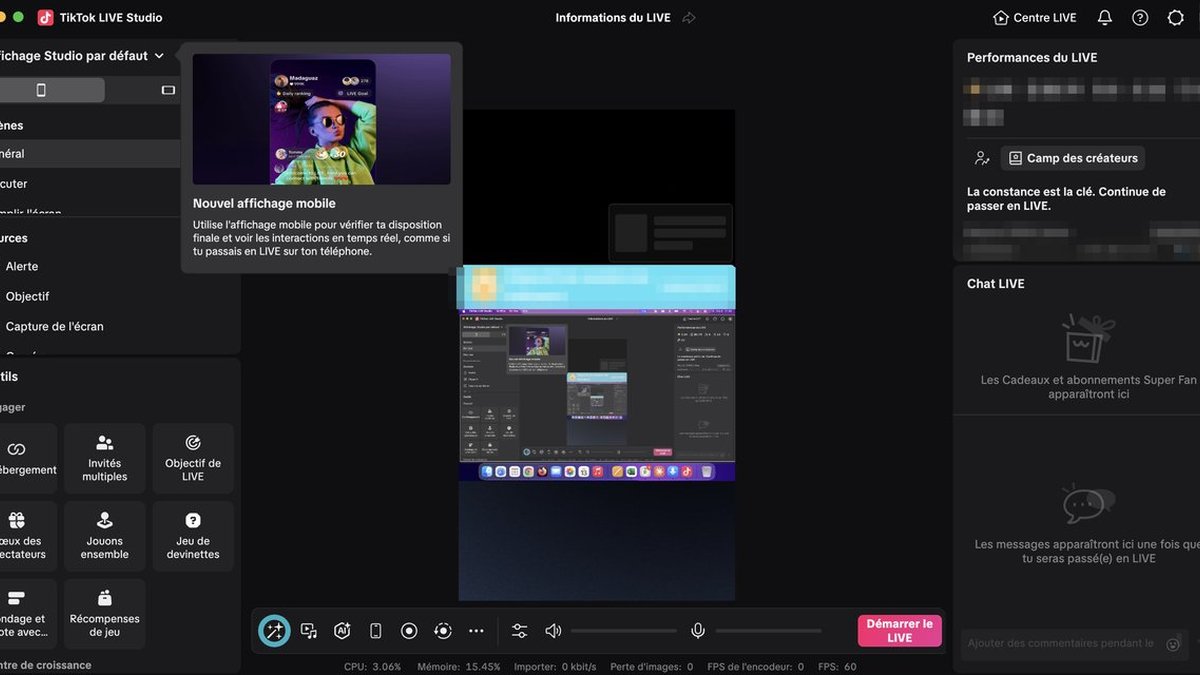Screen dimensions: 1200x675
Task: Click the Perte d'images: 0 status text
Action: point(652,666)
